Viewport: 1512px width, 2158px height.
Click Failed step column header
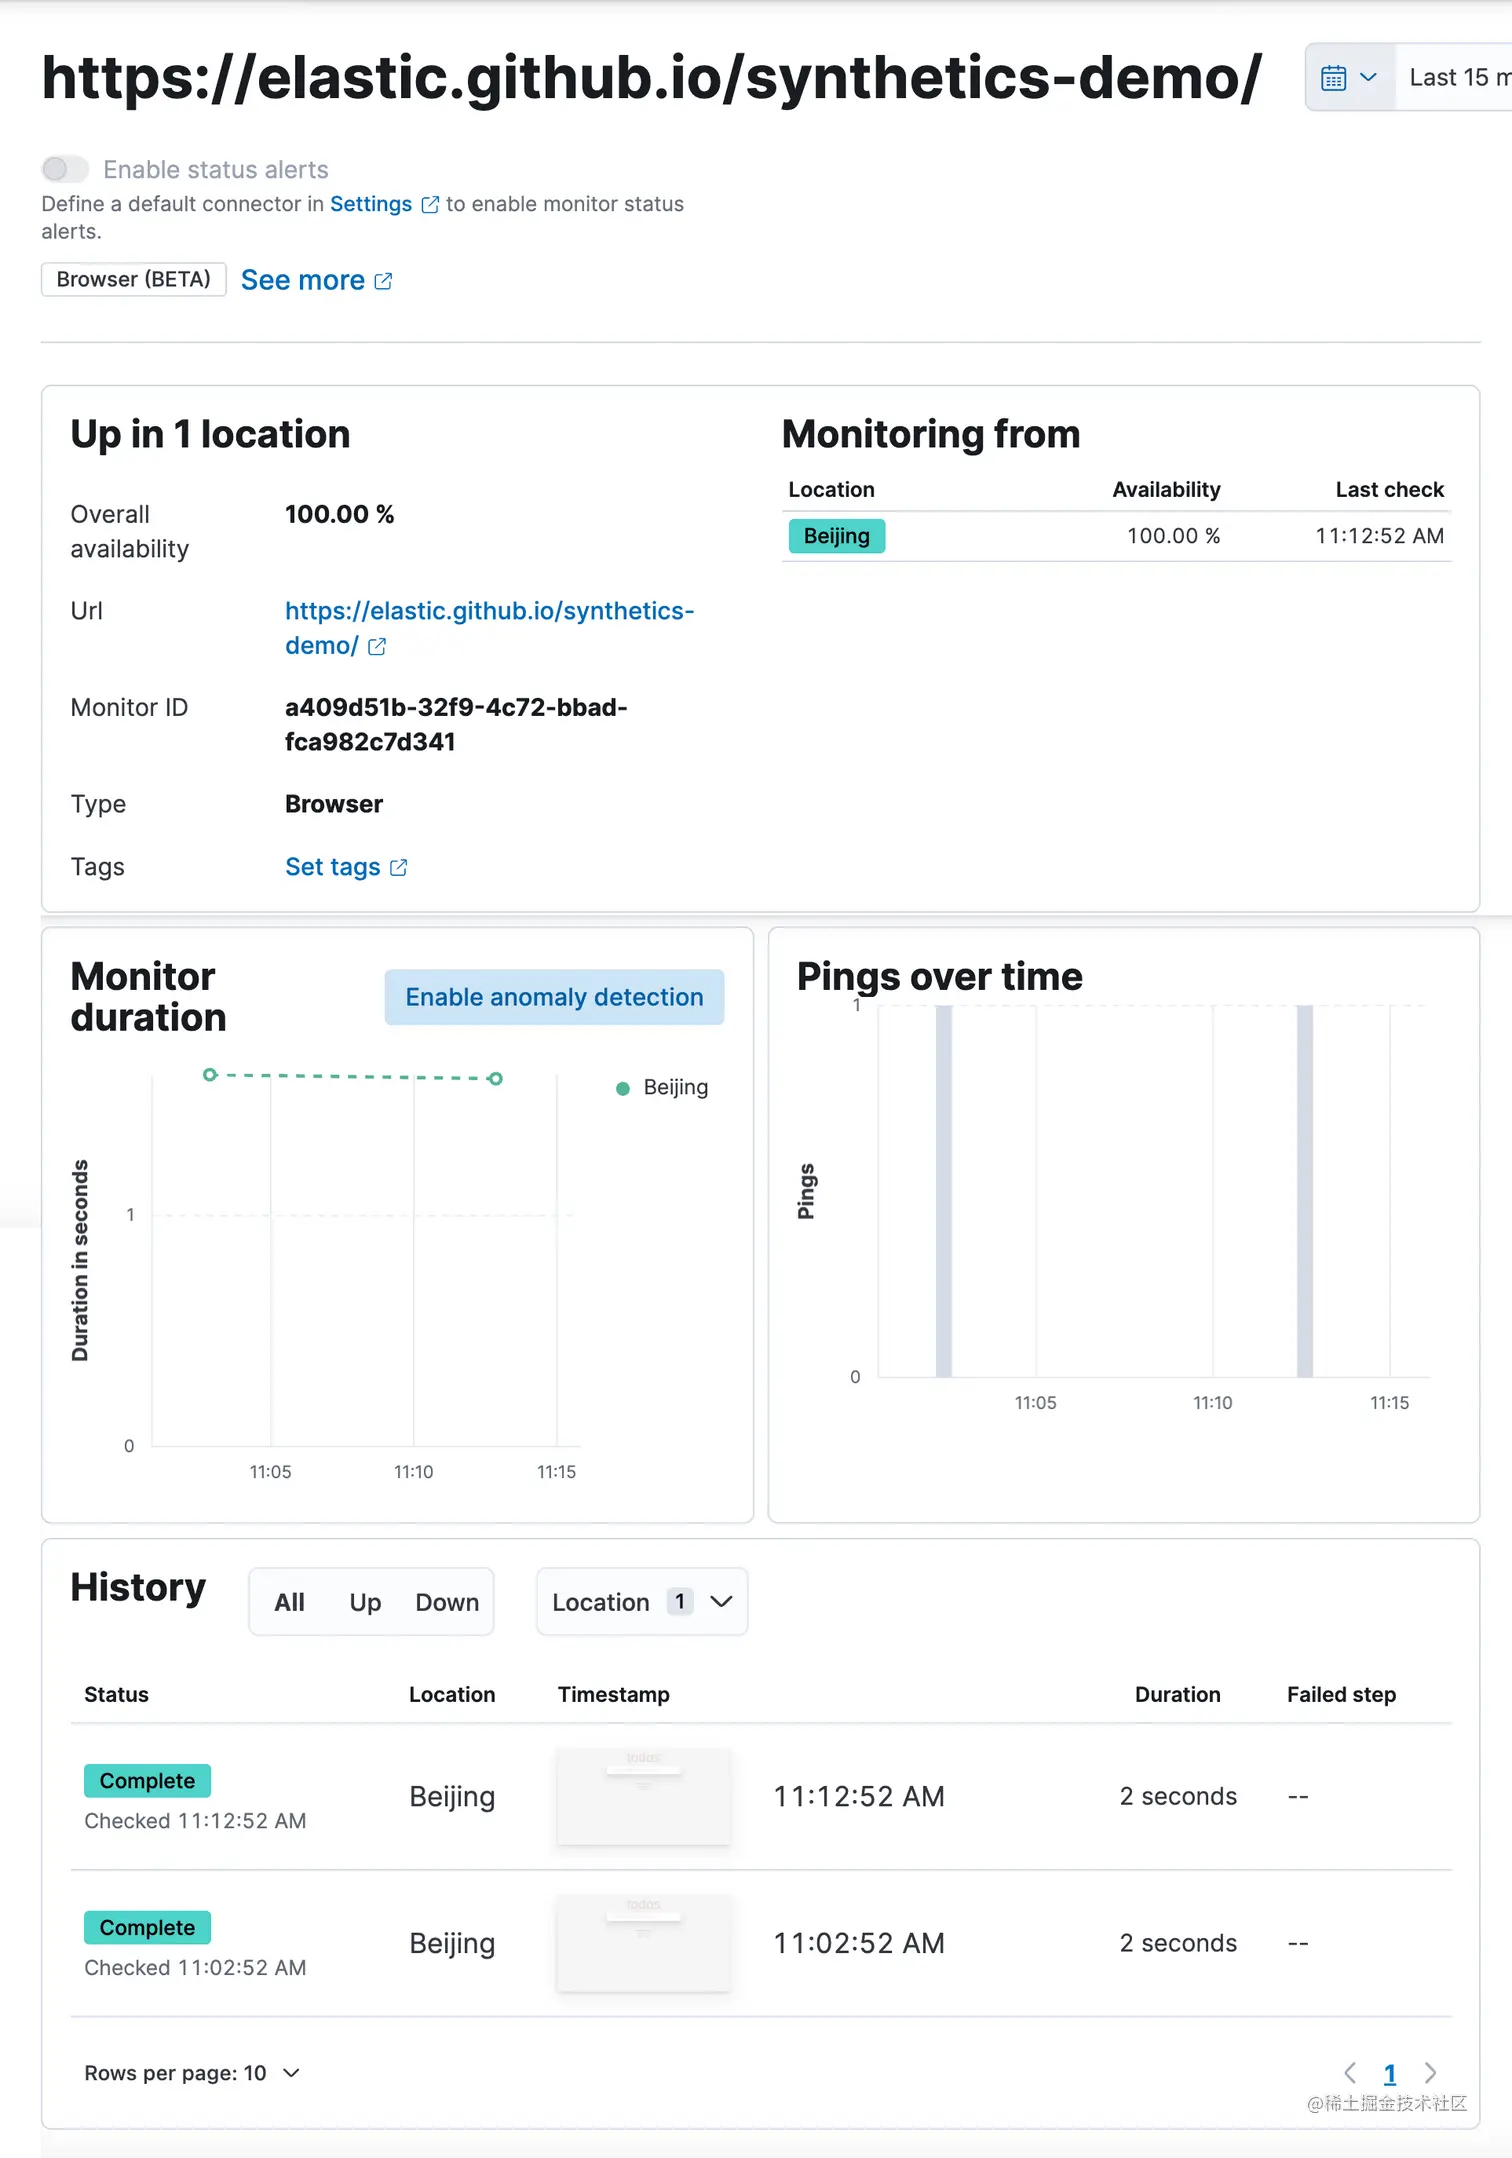1341,1695
